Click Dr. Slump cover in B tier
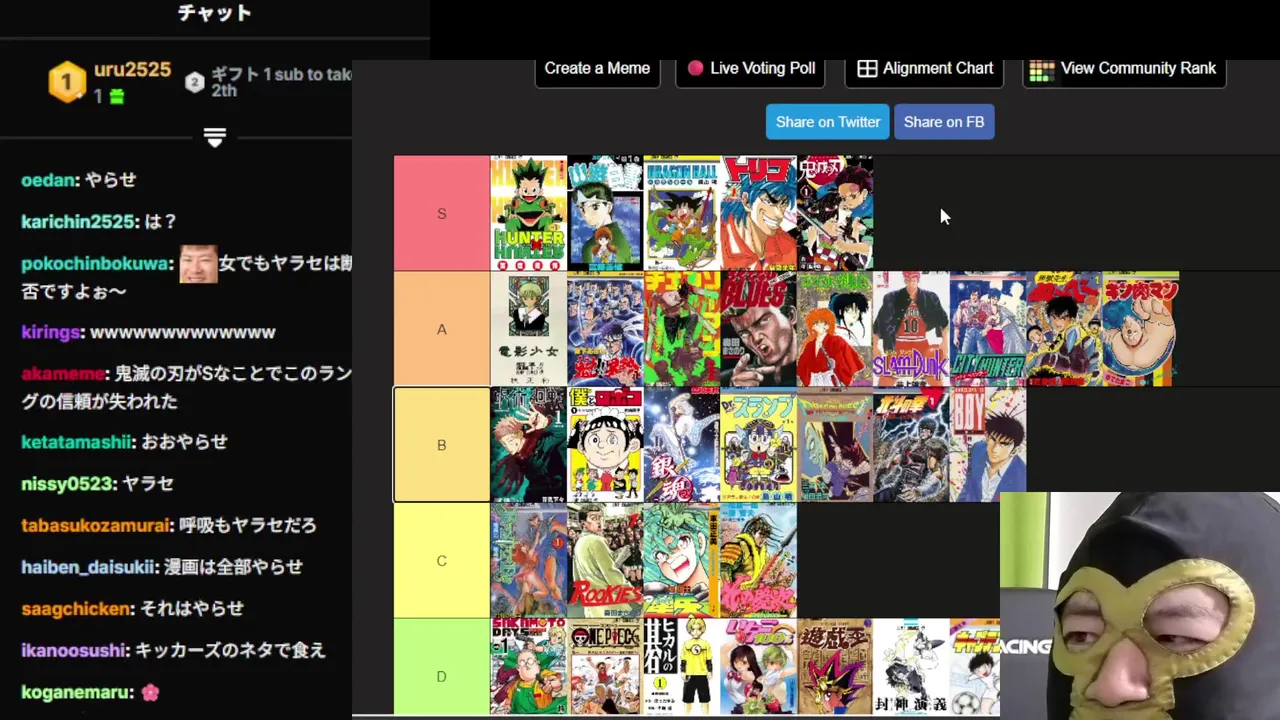 tap(759, 445)
